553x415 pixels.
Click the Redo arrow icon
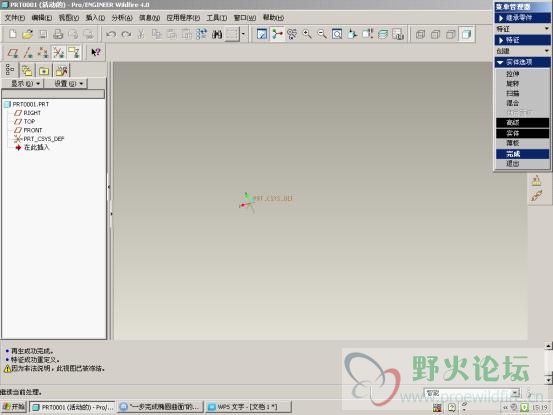pos(126,34)
